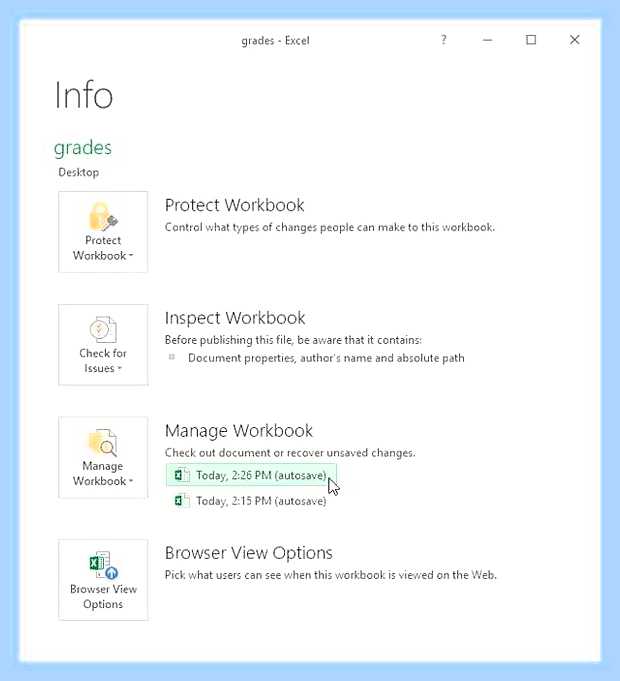
Task: Click 'Before publishing this file, be aware' text
Action: coord(293,340)
